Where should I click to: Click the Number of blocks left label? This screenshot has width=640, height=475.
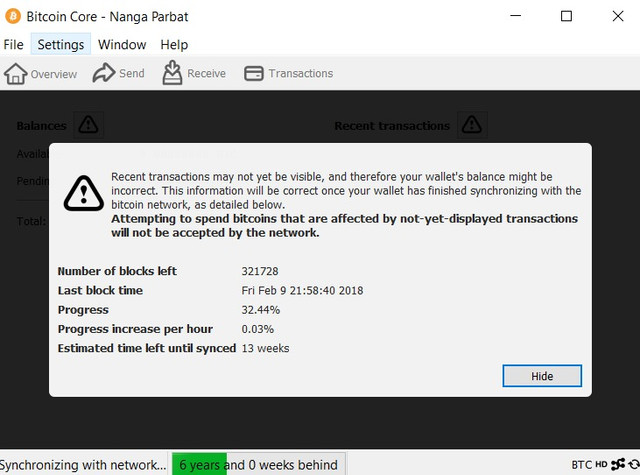(x=117, y=271)
